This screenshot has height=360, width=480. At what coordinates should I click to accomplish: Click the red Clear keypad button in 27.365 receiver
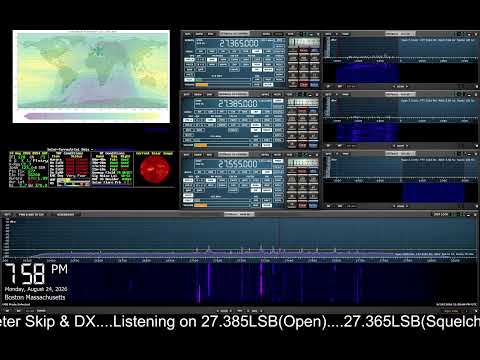[x=303, y=85]
